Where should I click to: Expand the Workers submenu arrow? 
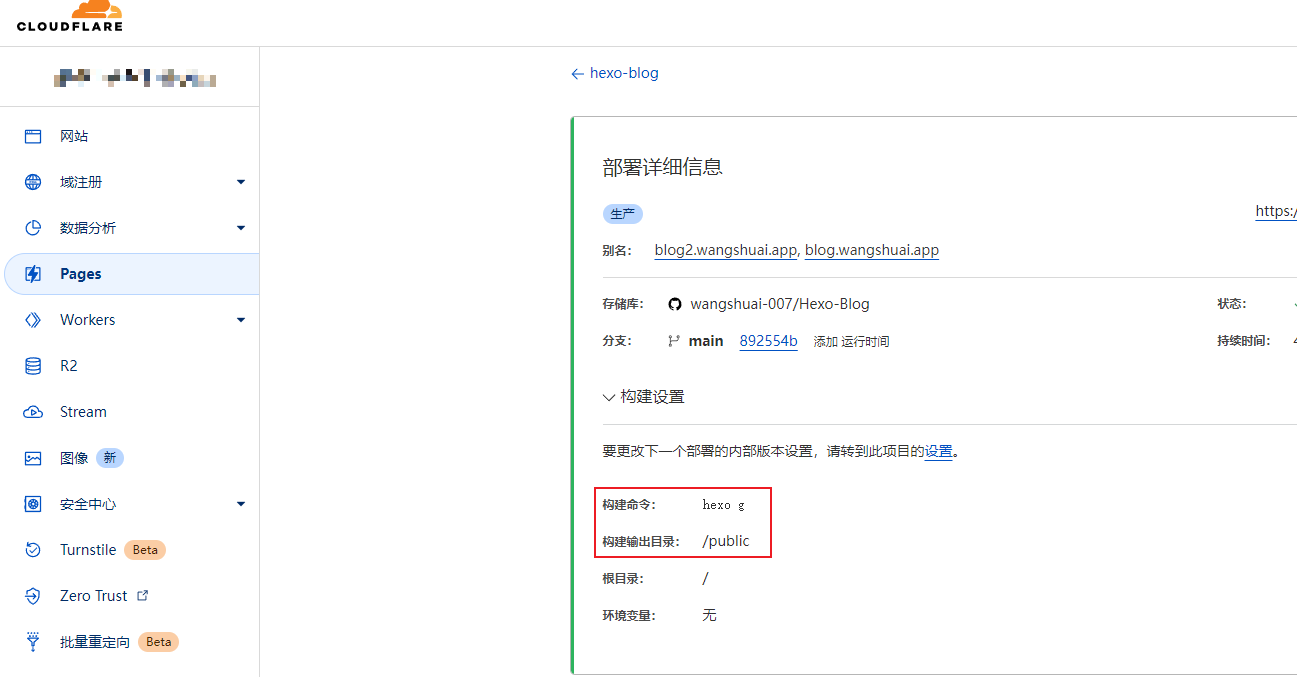(241, 320)
